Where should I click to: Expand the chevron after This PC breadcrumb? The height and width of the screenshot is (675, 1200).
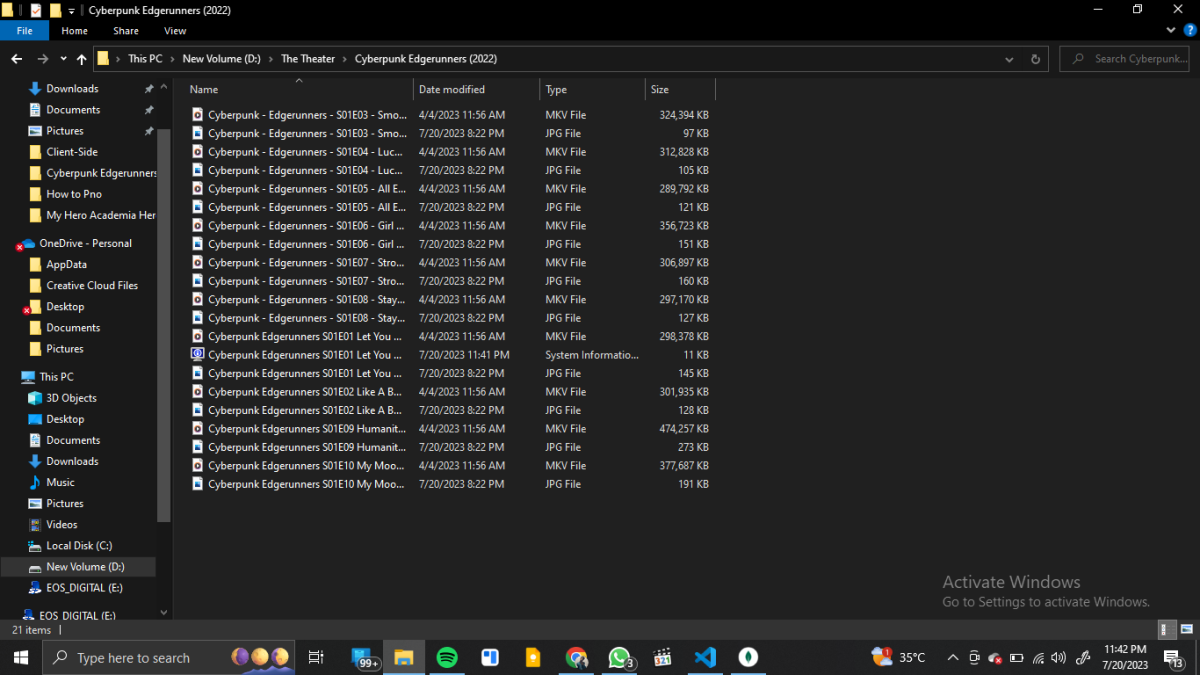[x=172, y=59]
